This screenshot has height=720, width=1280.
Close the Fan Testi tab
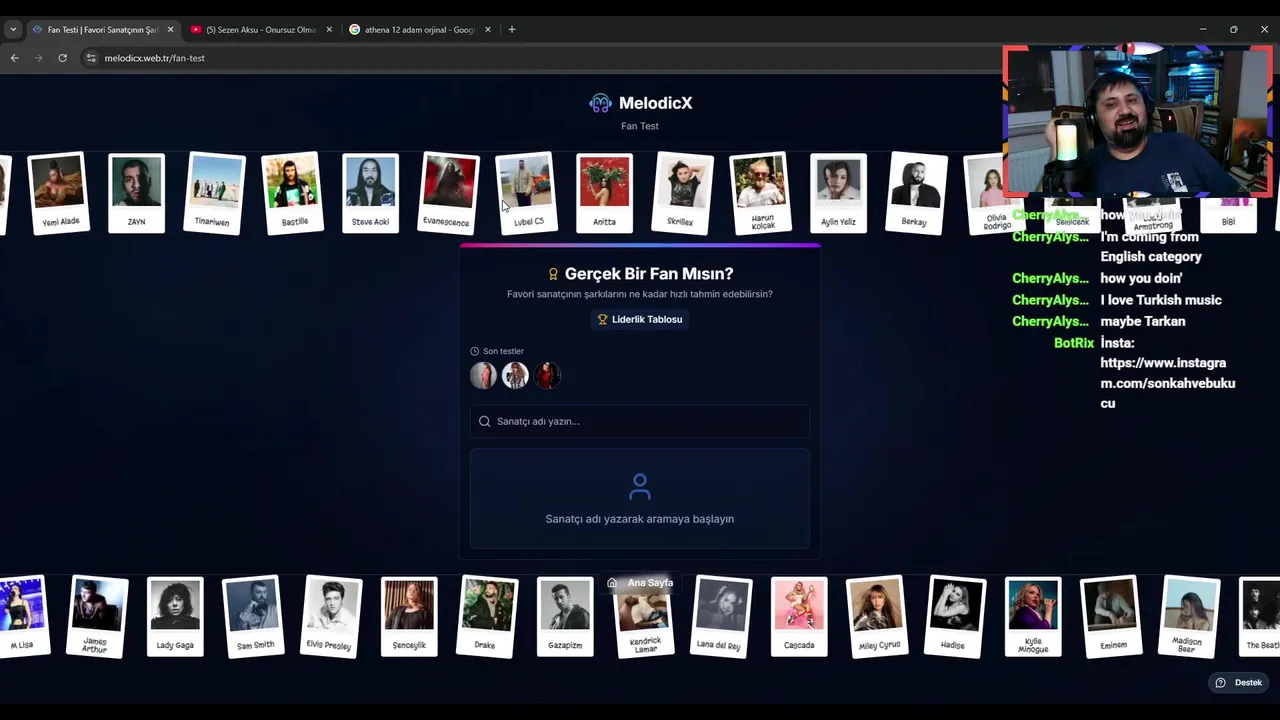170,30
